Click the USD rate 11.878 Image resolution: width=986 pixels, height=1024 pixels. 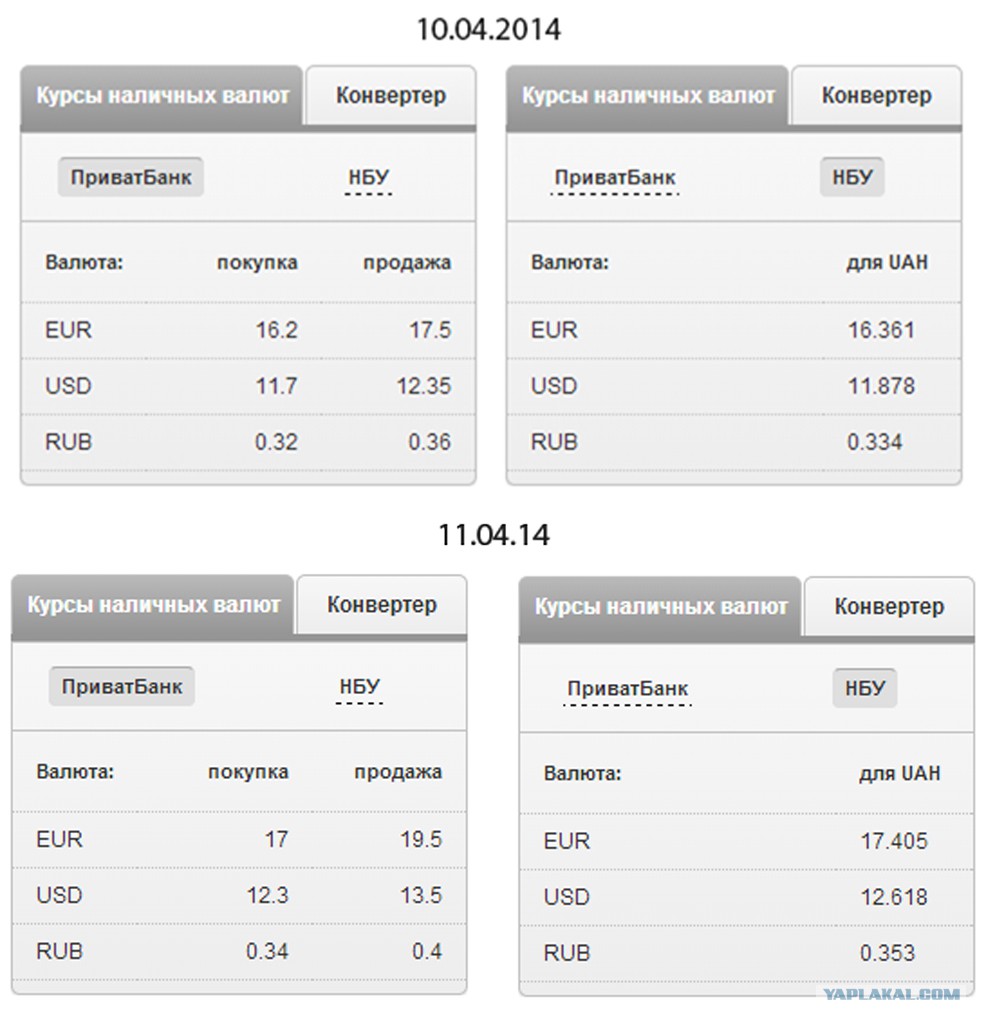coord(880,386)
